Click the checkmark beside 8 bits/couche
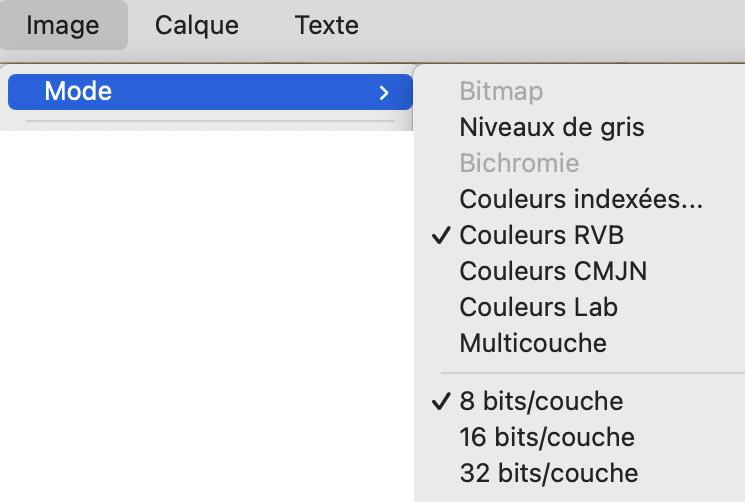 (x=440, y=402)
